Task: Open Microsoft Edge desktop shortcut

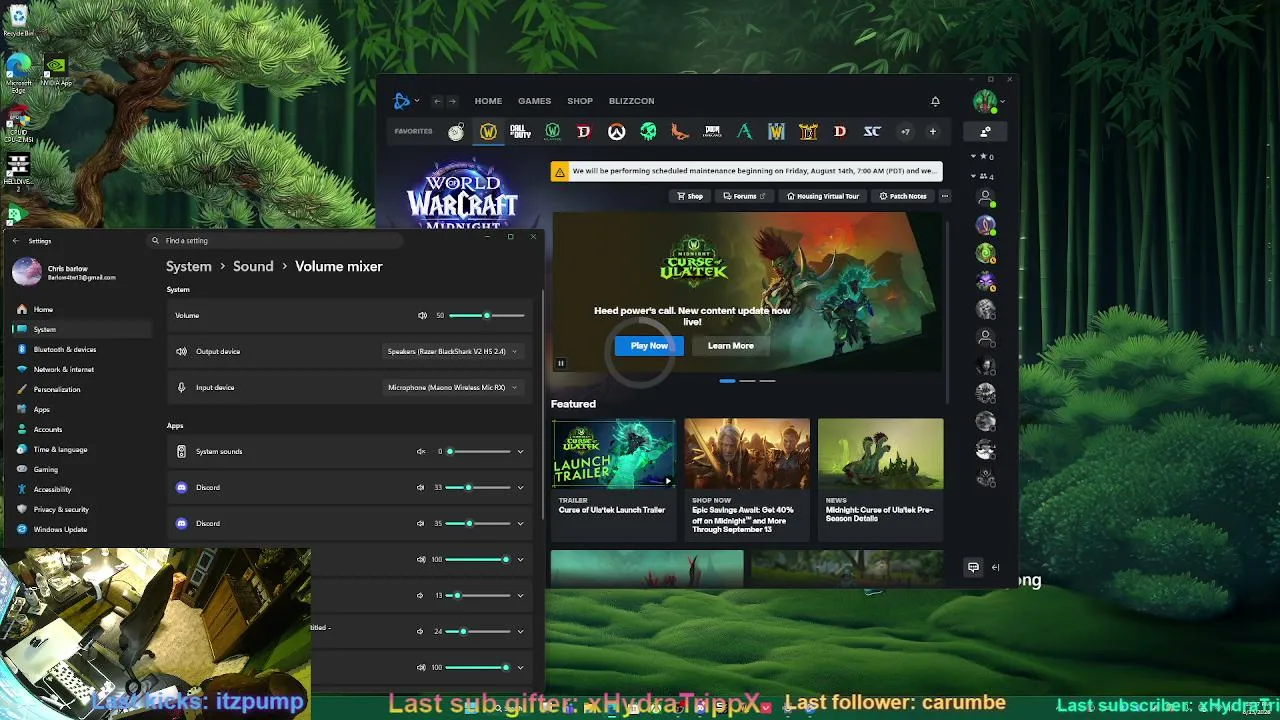Action: click(18, 72)
